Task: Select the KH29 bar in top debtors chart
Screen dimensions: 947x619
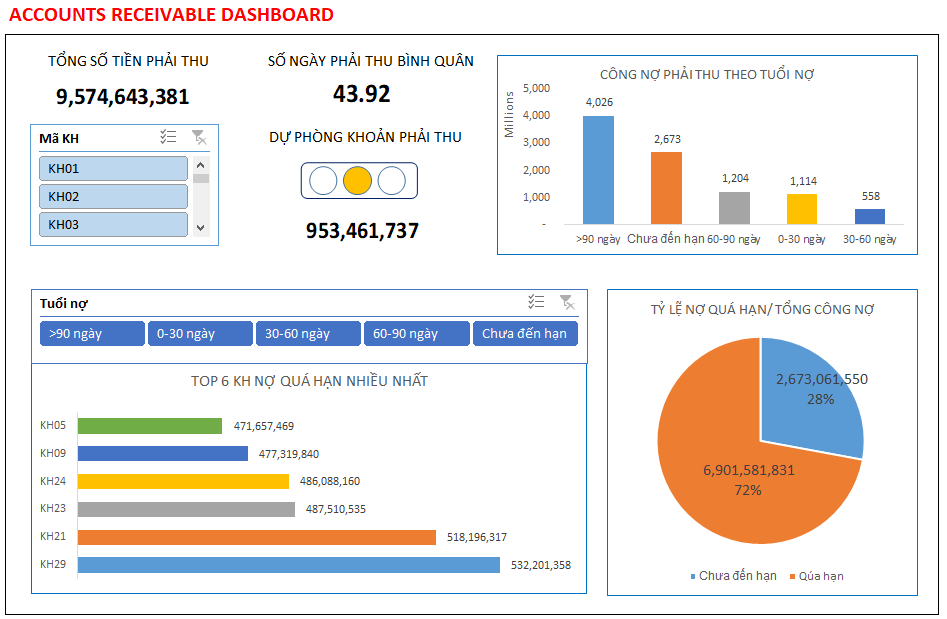Action: coord(288,565)
